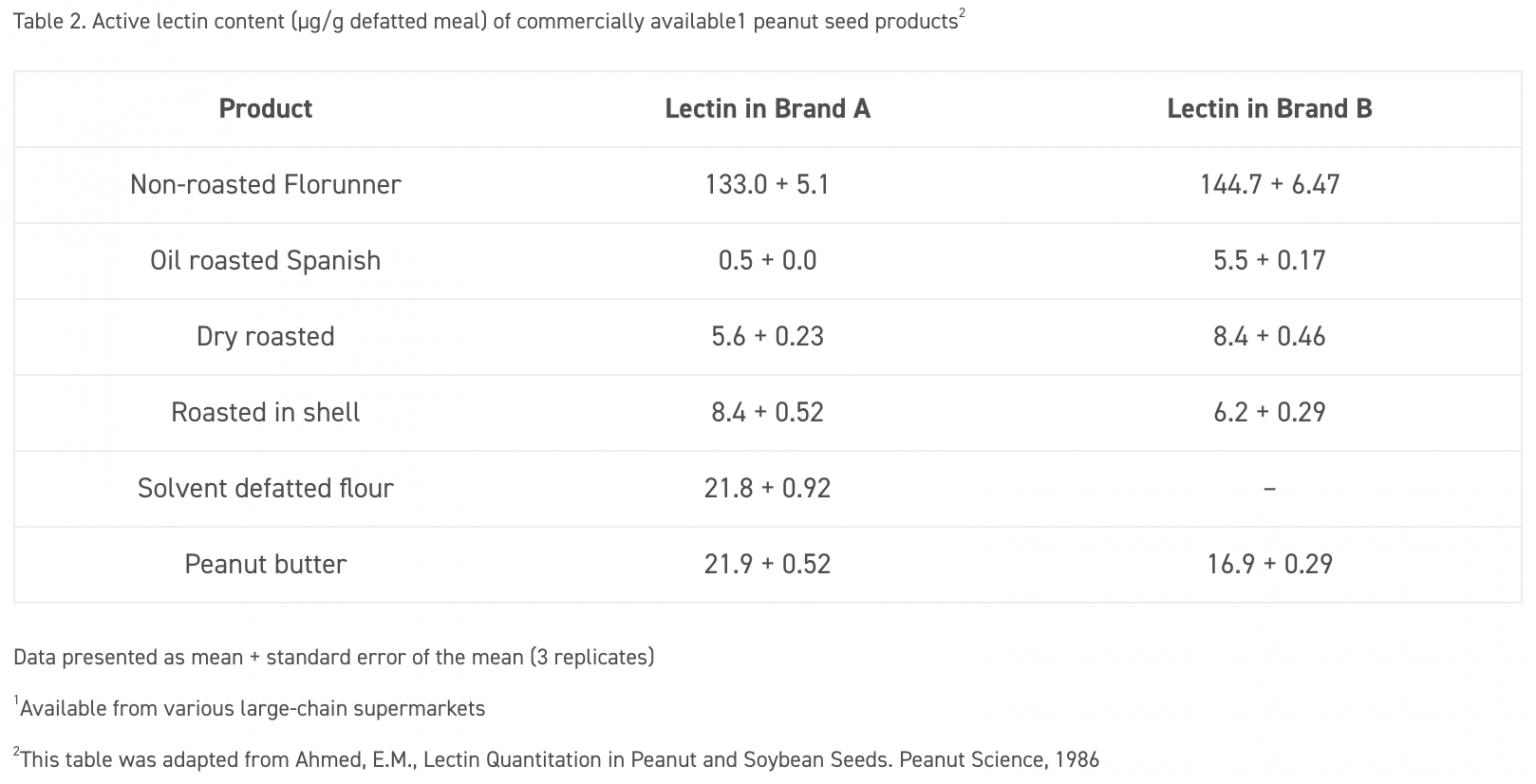
Task: Select the 0.5 + 0.0 cell
Action: pos(767,261)
